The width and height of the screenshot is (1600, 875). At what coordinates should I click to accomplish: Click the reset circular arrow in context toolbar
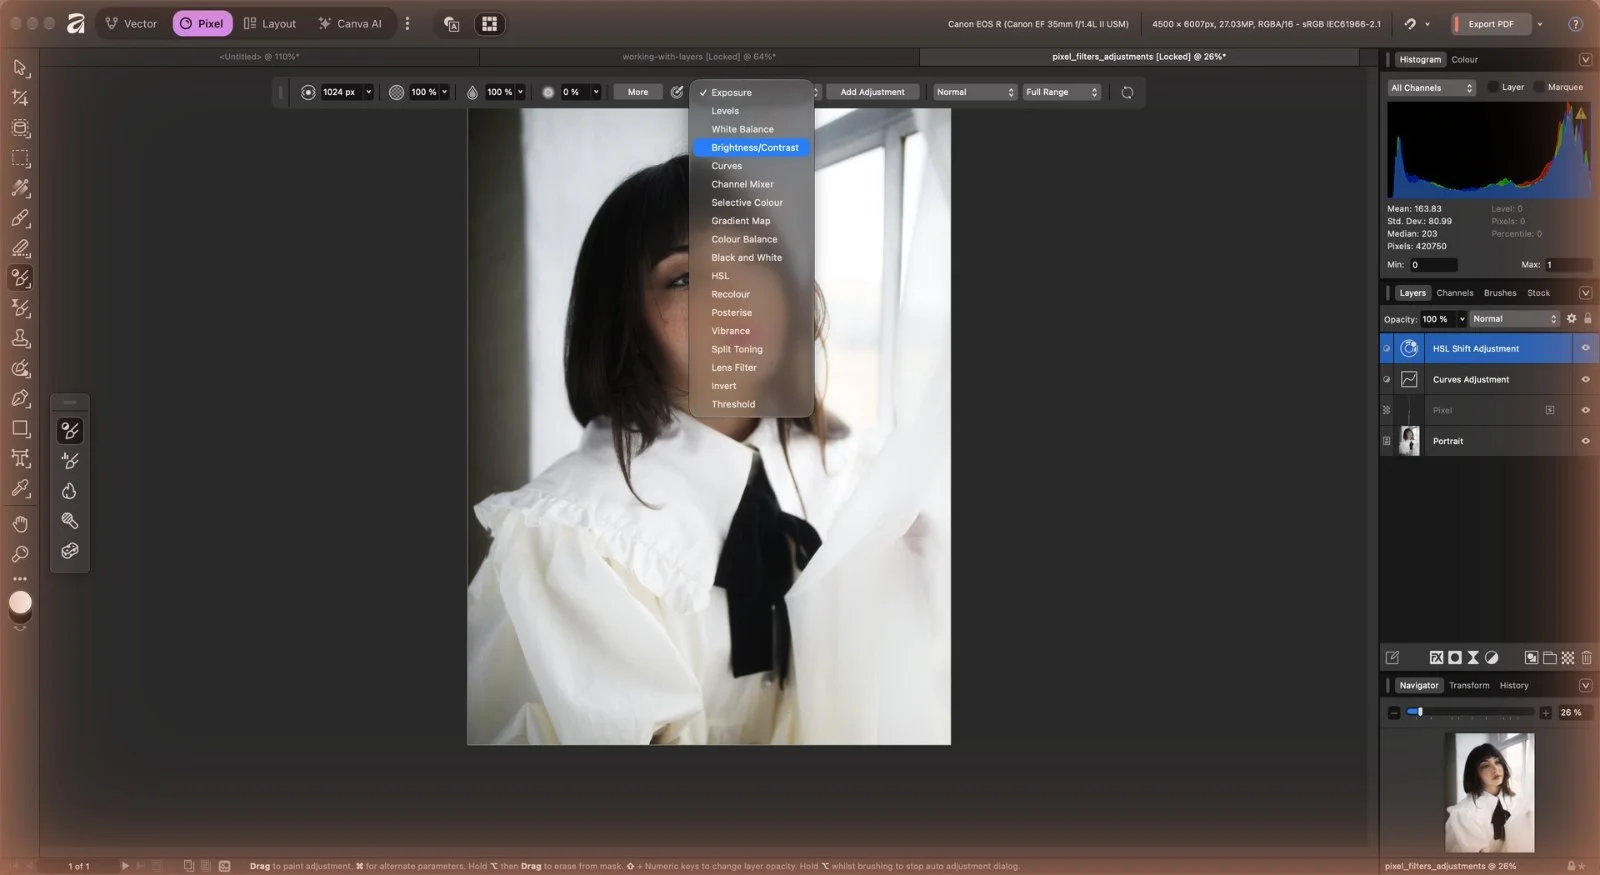pyautogui.click(x=1127, y=92)
